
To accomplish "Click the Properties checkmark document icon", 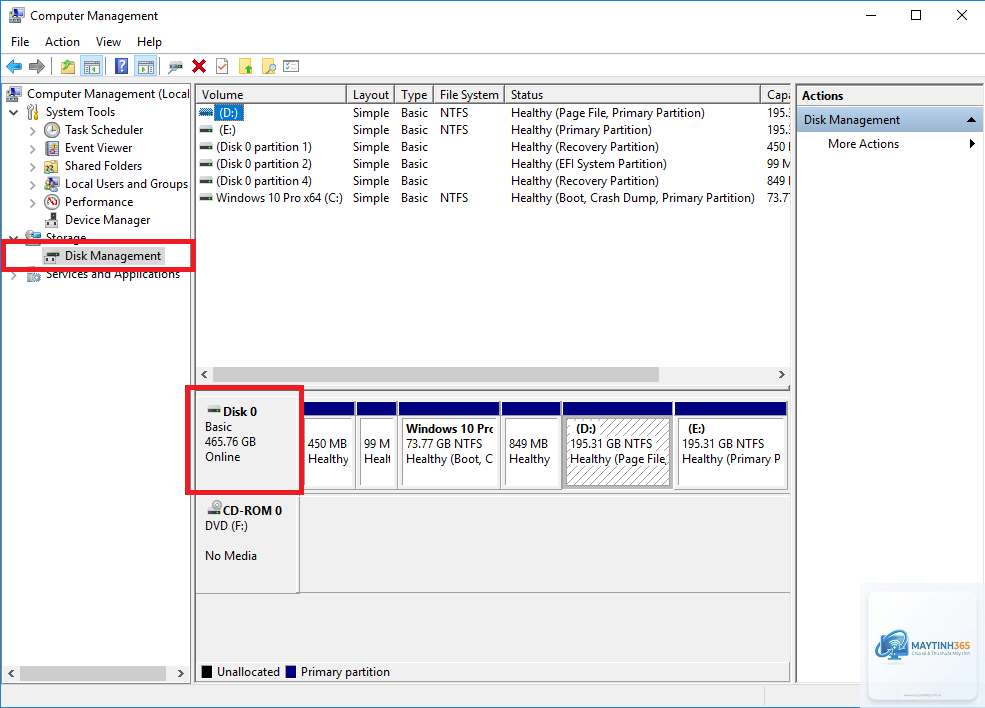I will point(222,66).
